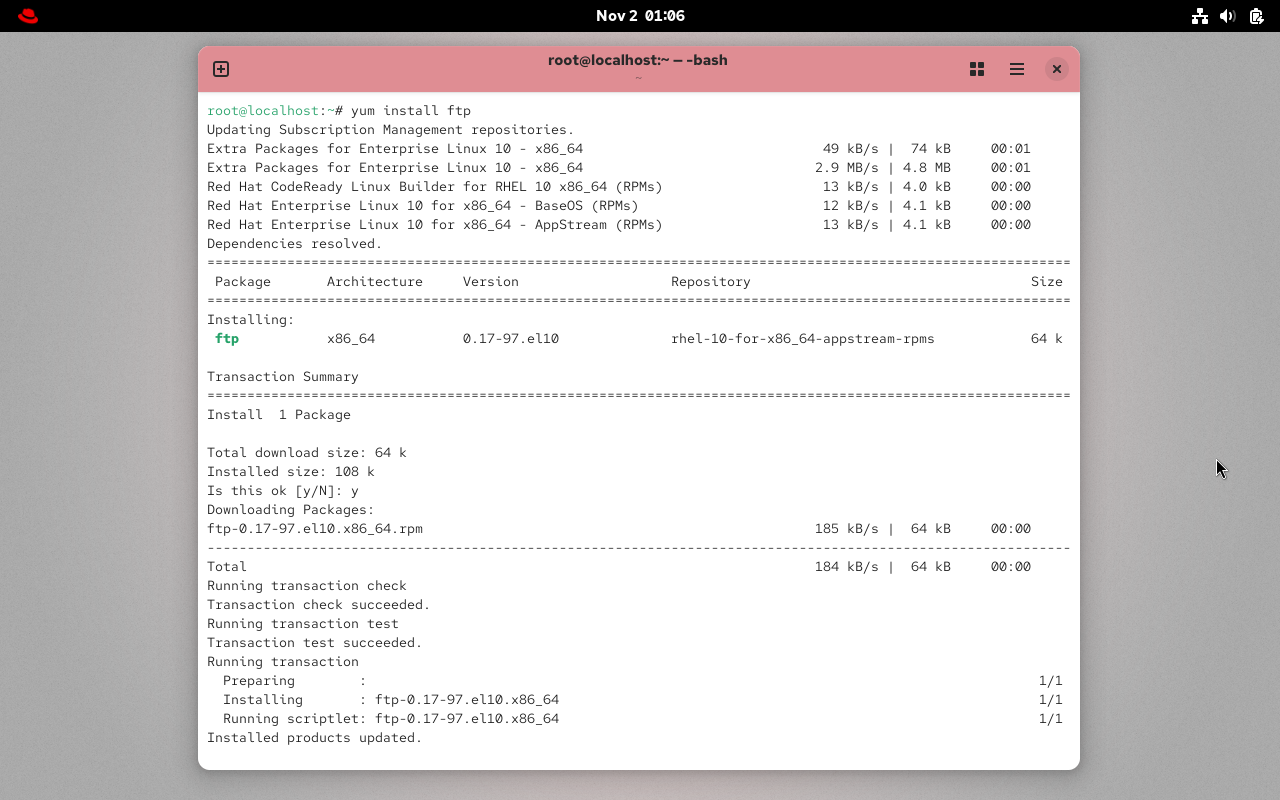Viewport: 1280px width, 800px height.
Task: Click the volume control to adjust sound level
Action: tap(1228, 16)
